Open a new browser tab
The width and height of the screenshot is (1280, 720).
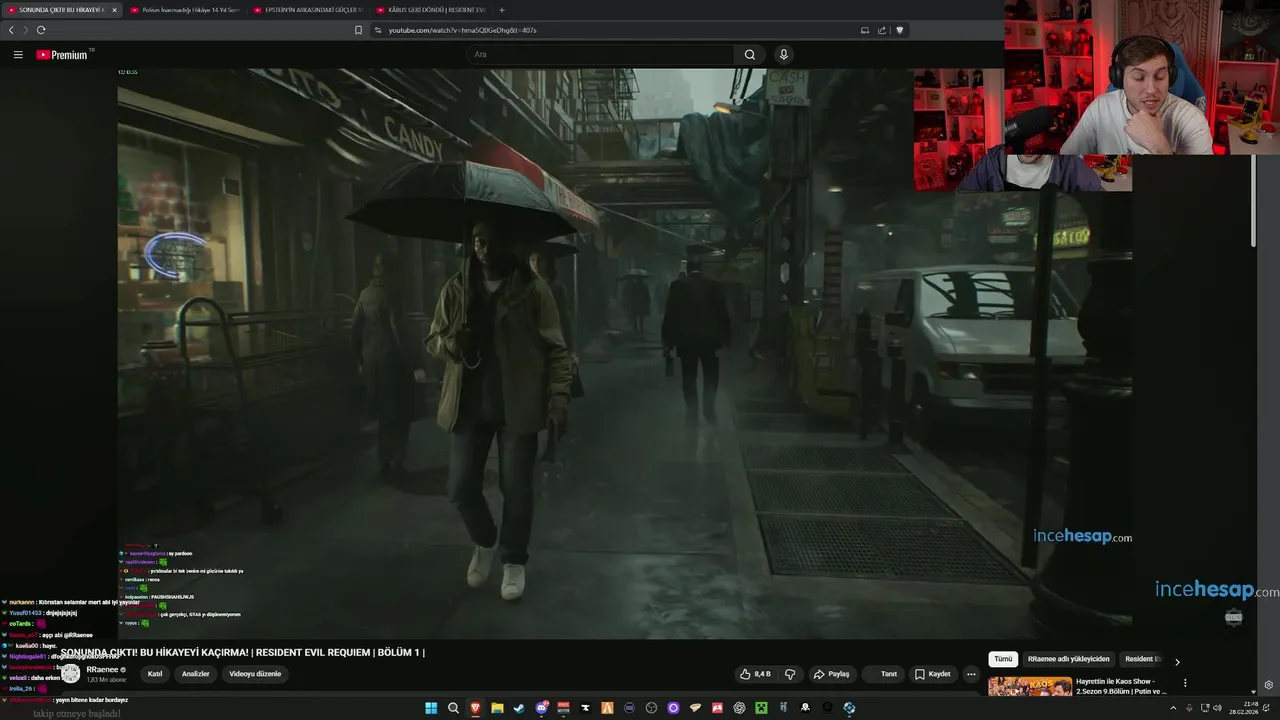pos(501,10)
